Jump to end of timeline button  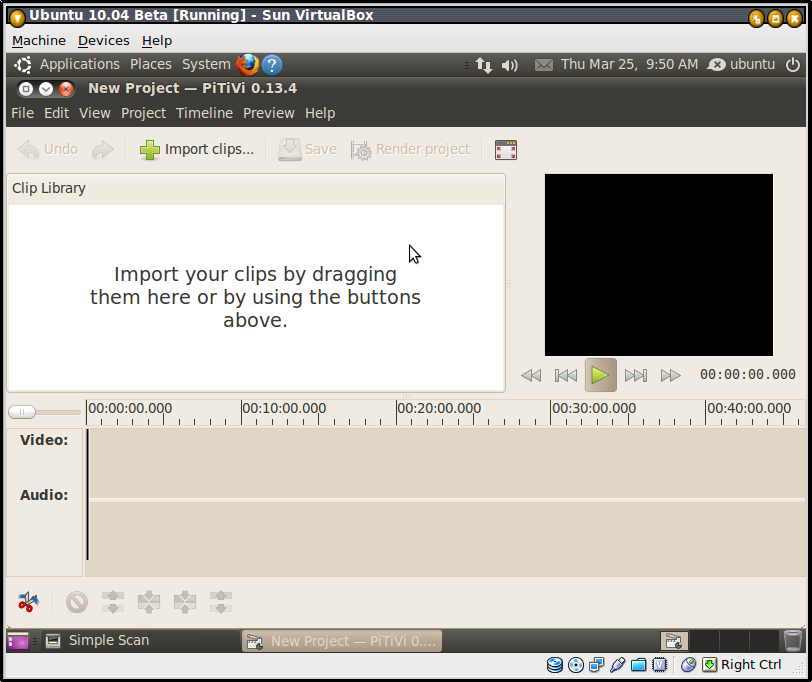tap(635, 375)
